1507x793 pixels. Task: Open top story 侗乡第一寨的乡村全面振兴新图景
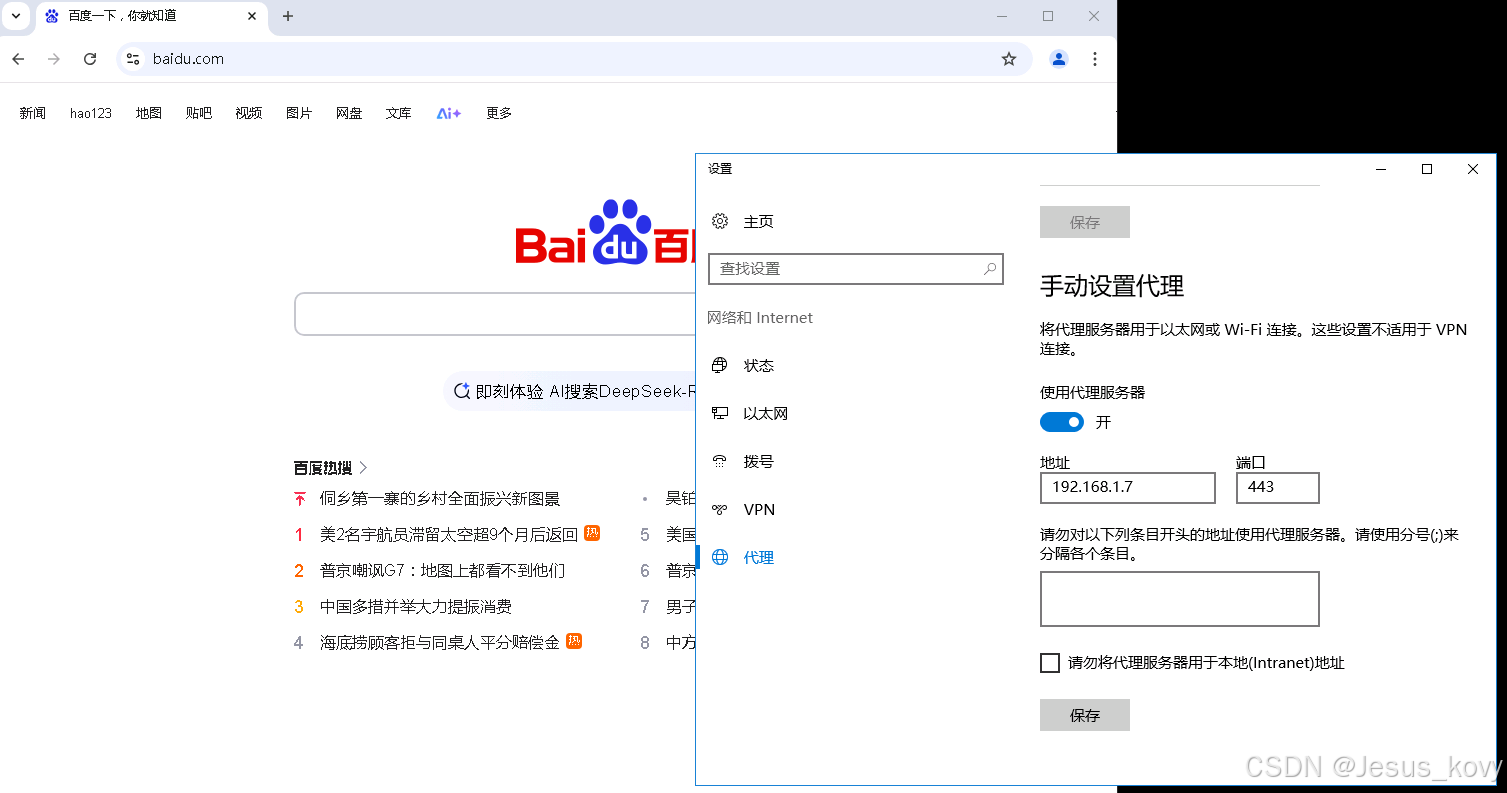point(440,498)
